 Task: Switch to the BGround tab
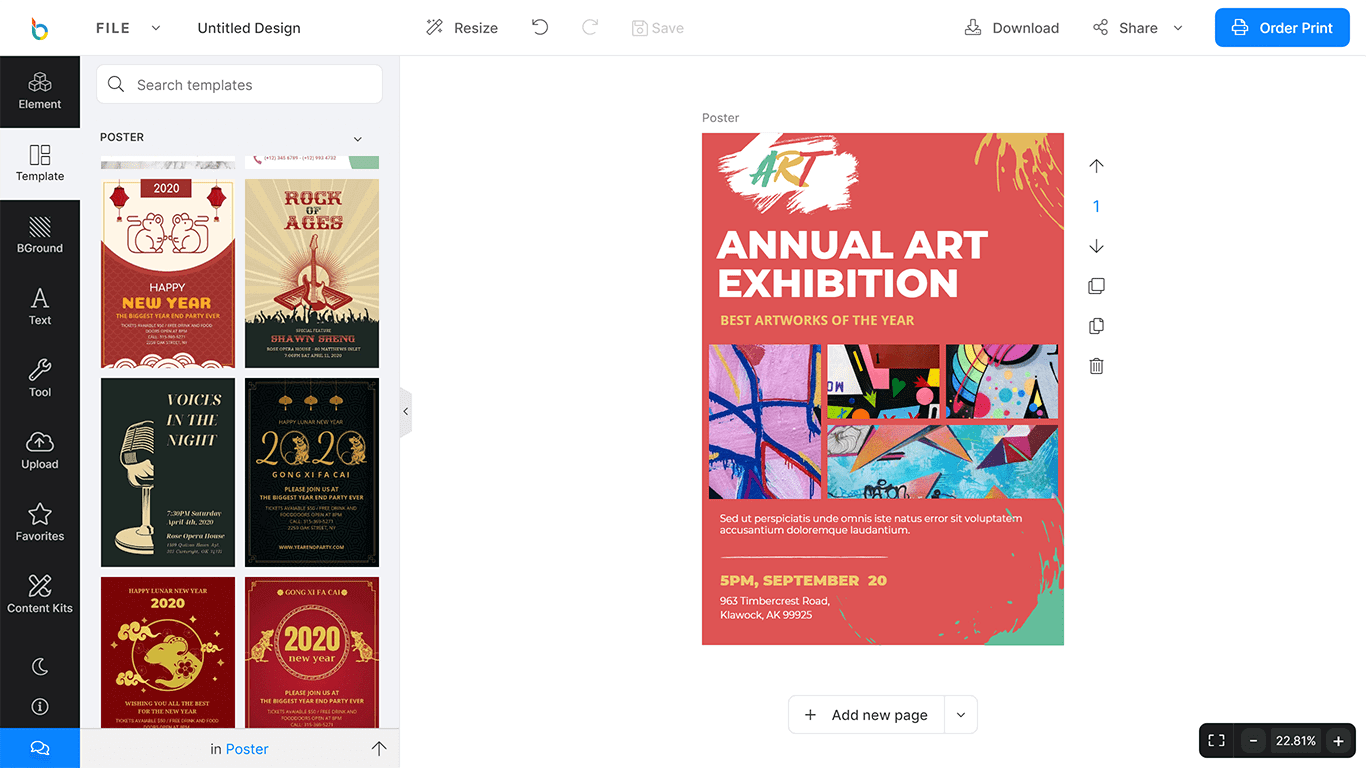point(40,236)
